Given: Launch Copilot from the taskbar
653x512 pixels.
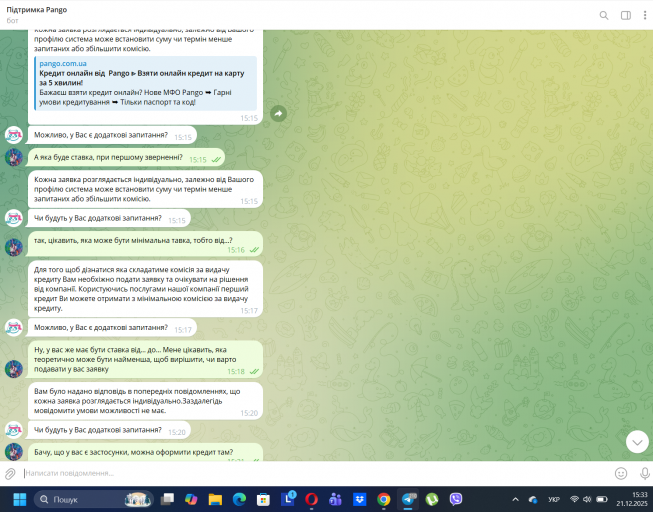Looking at the screenshot, I should pos(191,499).
